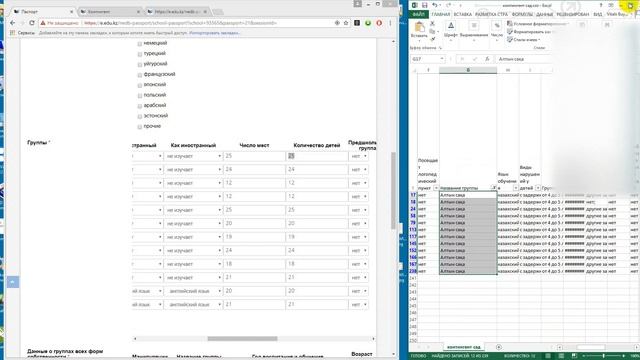Open the Сервисы apps shortcut
This screenshot has width=640, height=360.
click(22, 33)
